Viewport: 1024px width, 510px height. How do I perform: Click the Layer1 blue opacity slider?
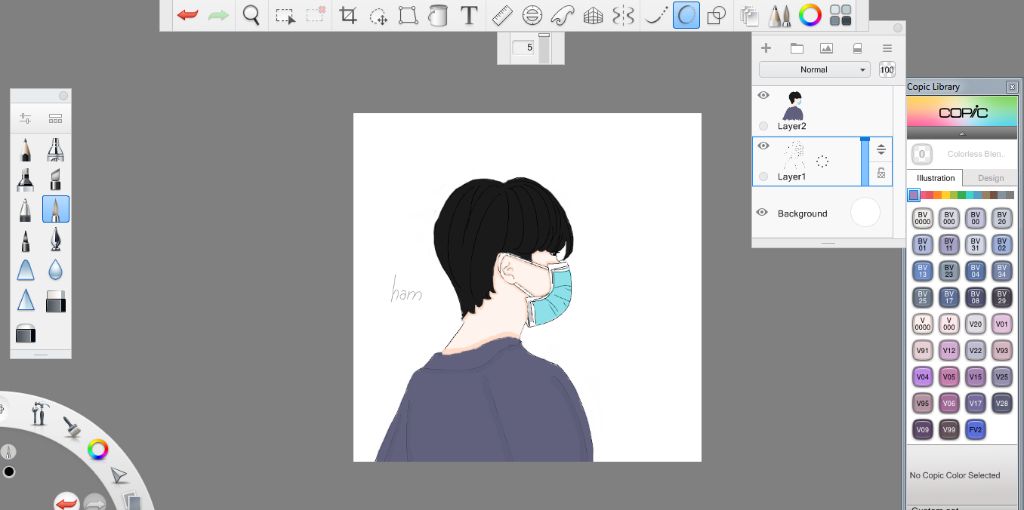tap(865, 161)
